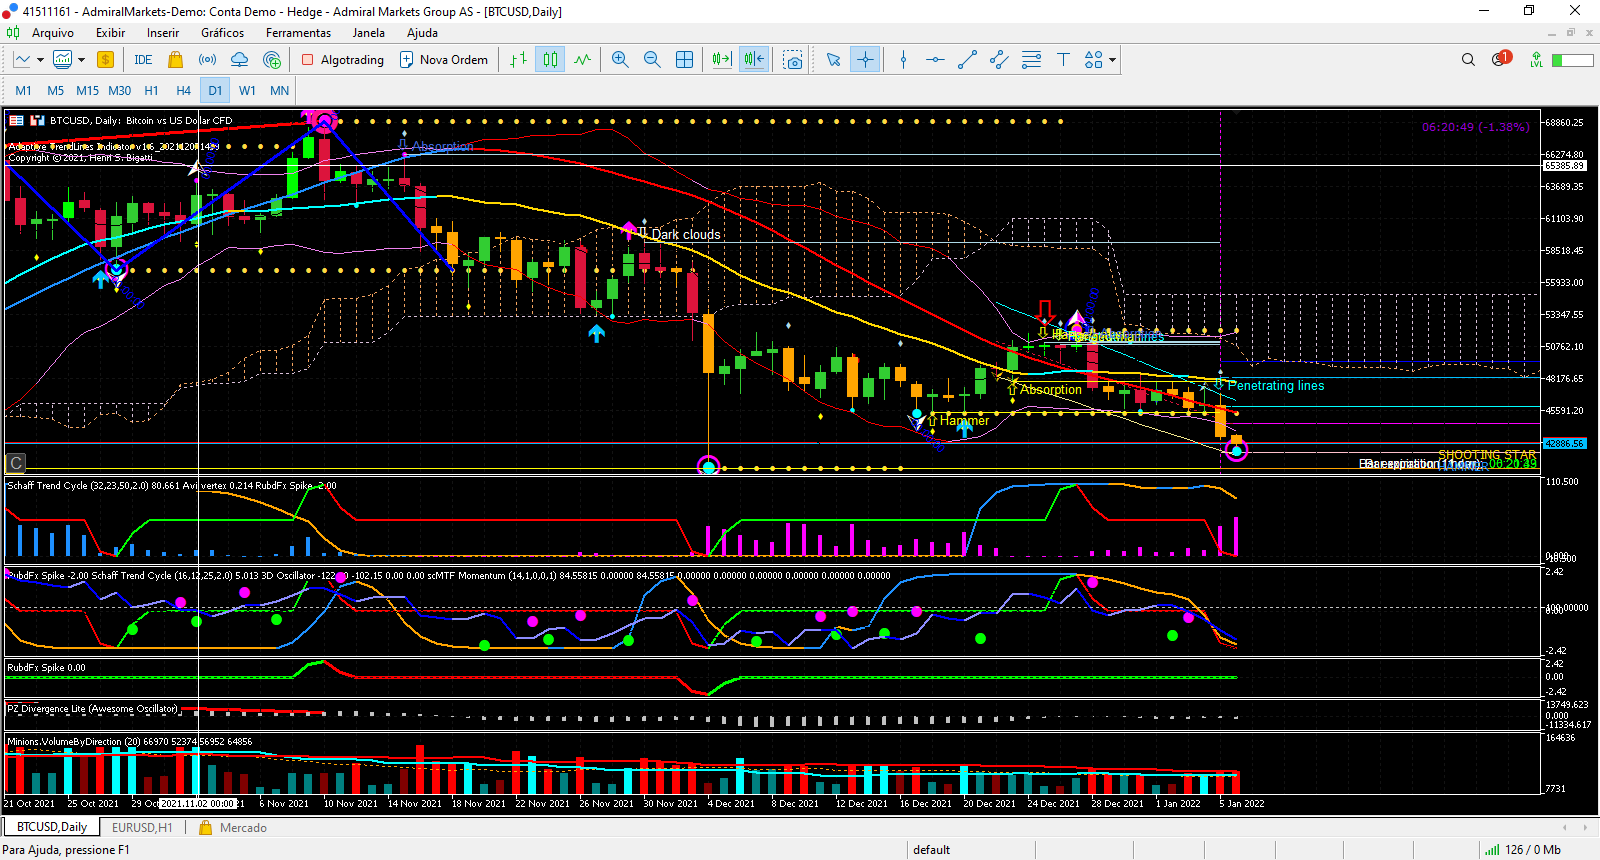Open the search magnifier icon
This screenshot has width=1600, height=860.
tap(1468, 60)
